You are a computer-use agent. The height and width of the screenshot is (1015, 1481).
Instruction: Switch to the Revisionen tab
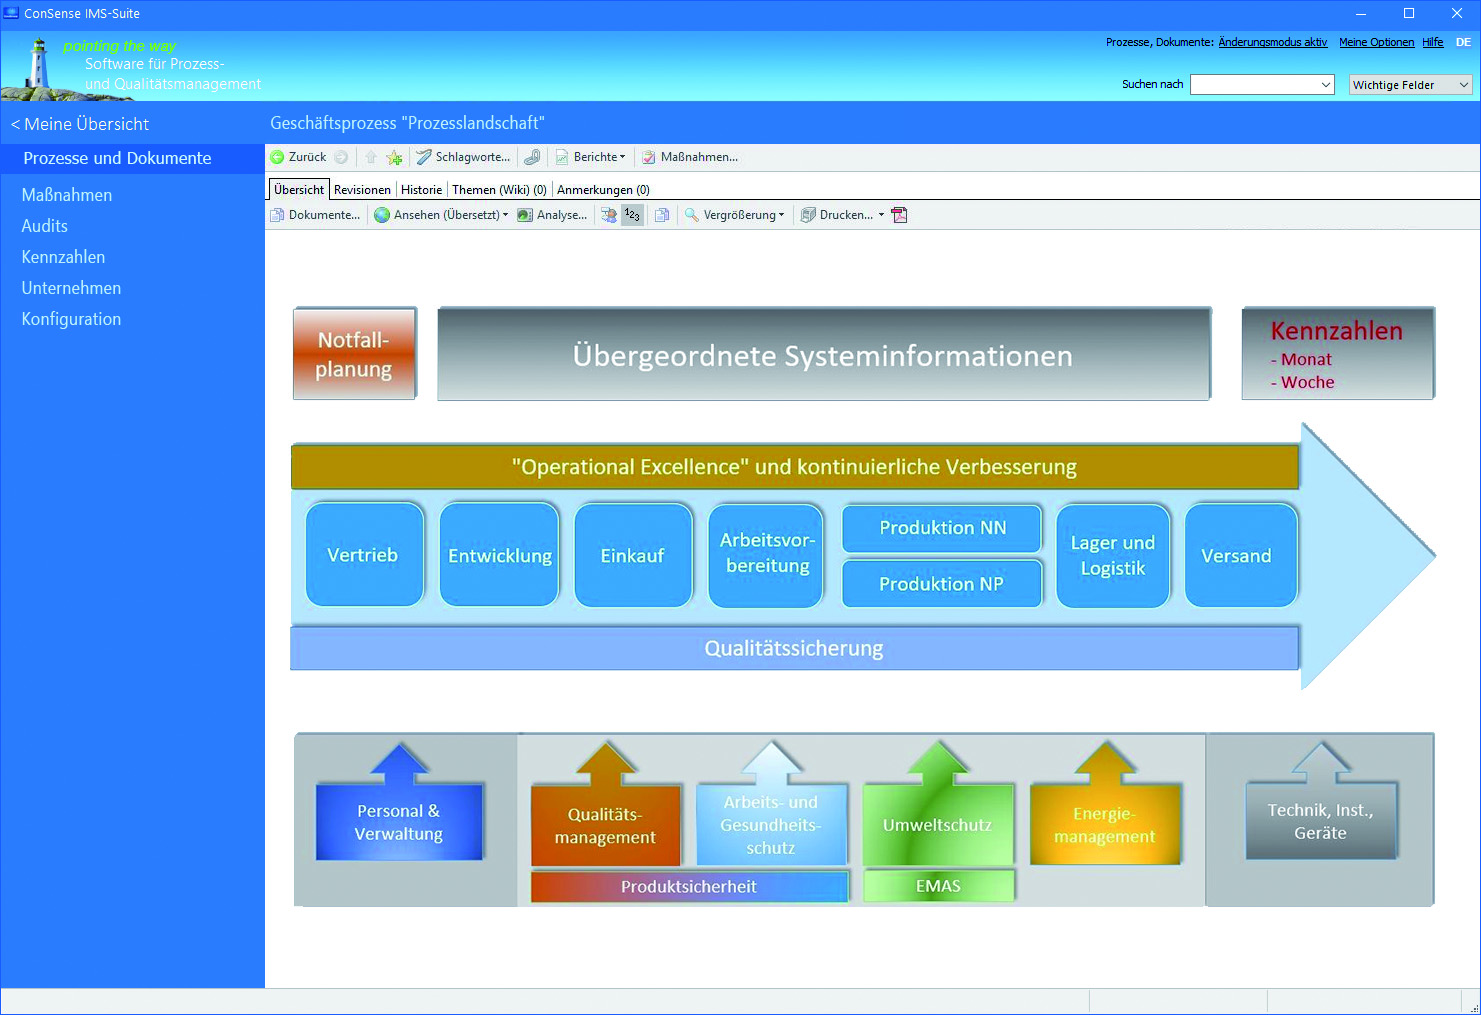[362, 190]
